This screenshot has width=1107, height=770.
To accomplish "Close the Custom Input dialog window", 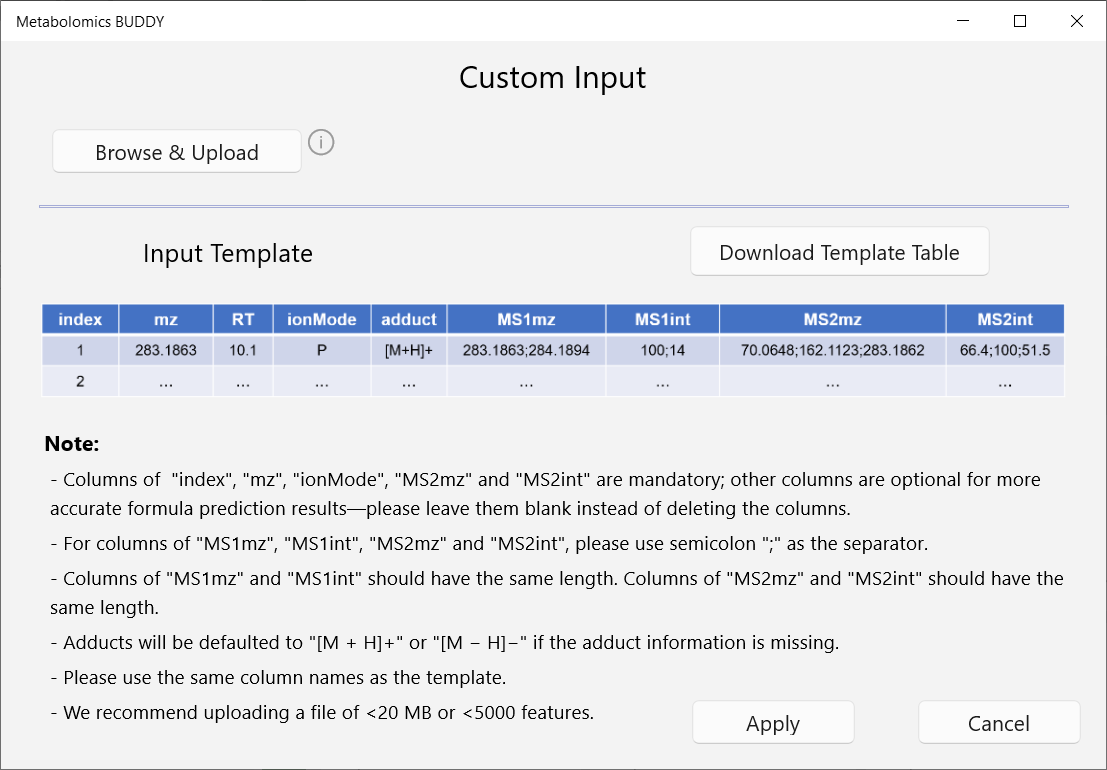I will click(x=1076, y=21).
